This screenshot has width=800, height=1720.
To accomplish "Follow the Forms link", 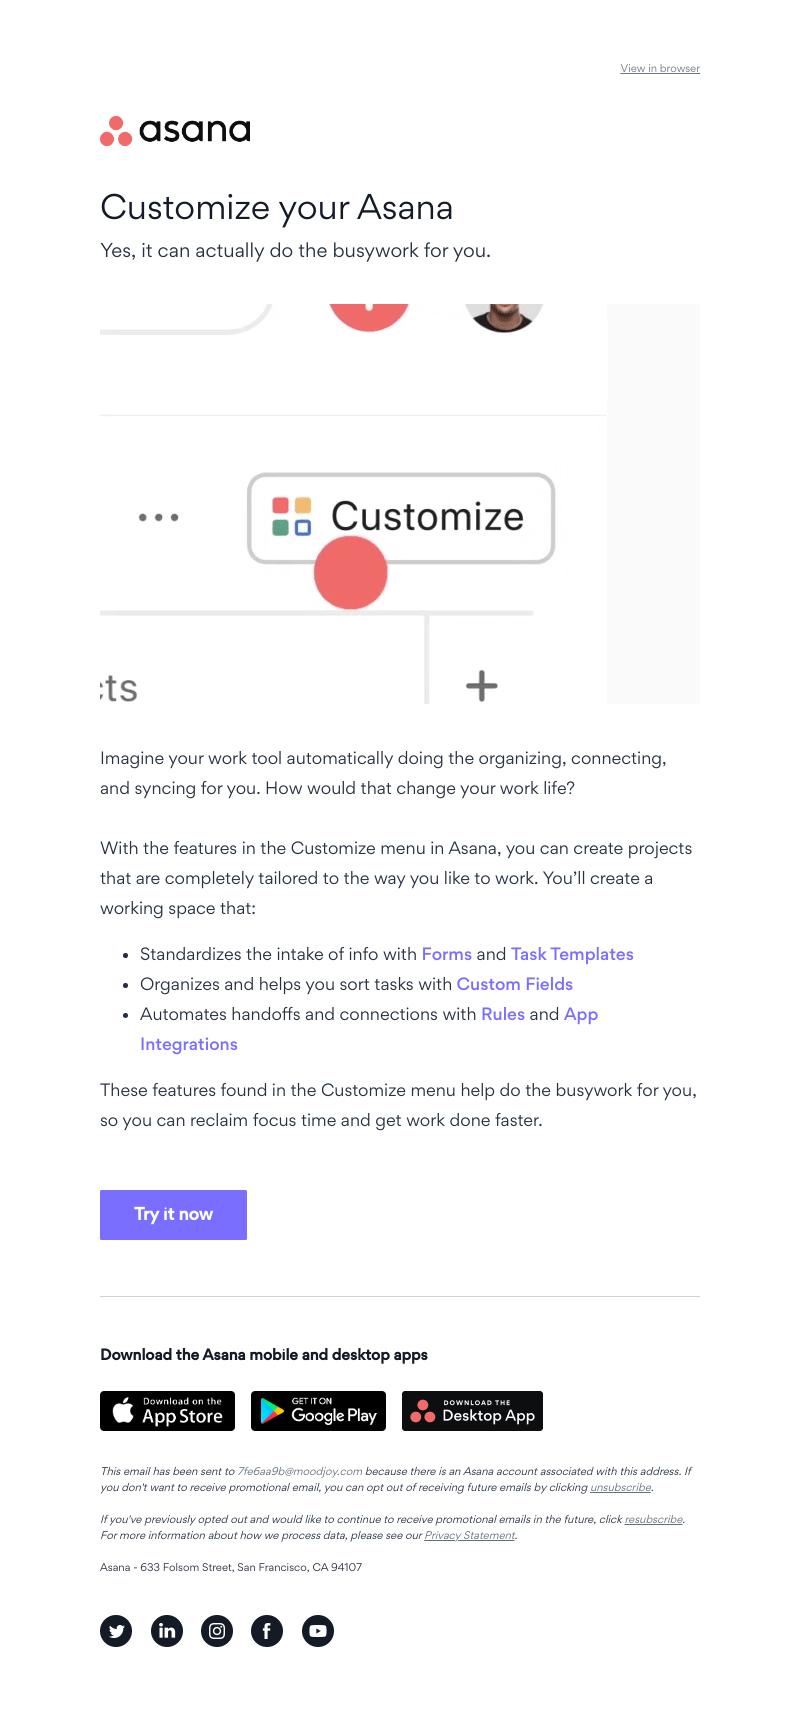I will [447, 954].
